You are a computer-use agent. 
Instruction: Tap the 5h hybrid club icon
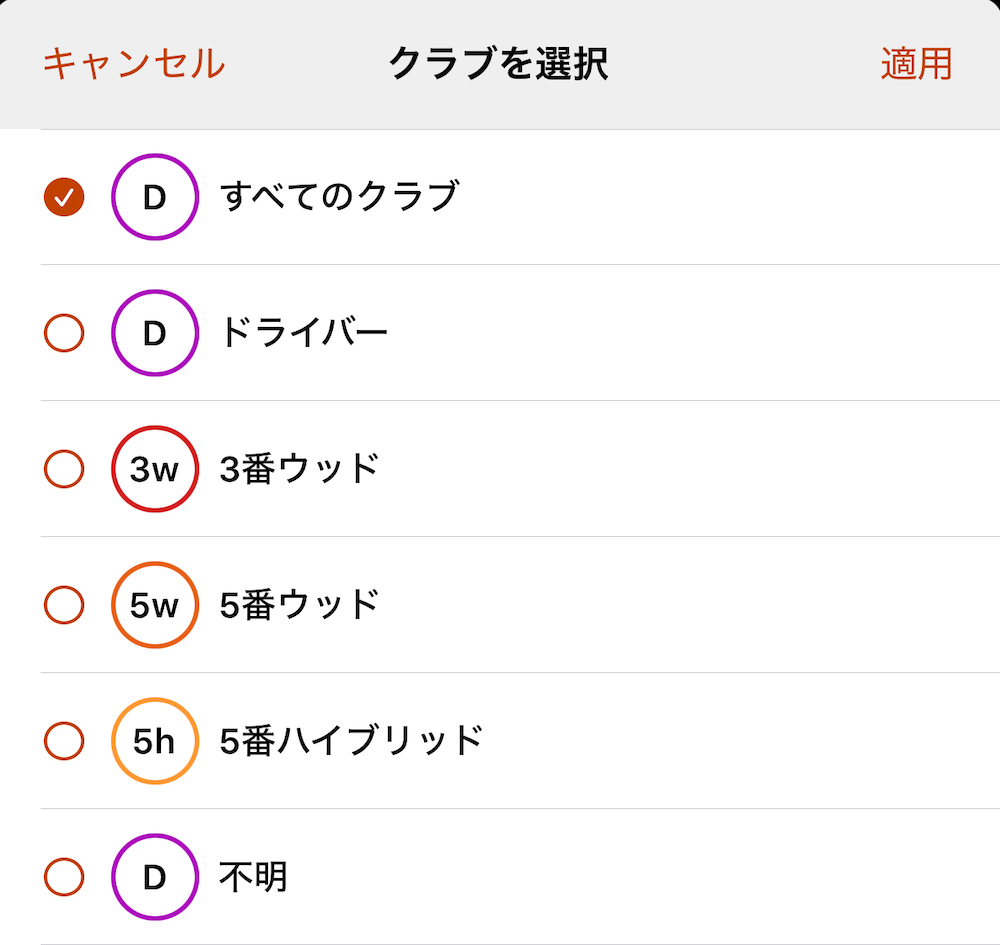(x=155, y=741)
